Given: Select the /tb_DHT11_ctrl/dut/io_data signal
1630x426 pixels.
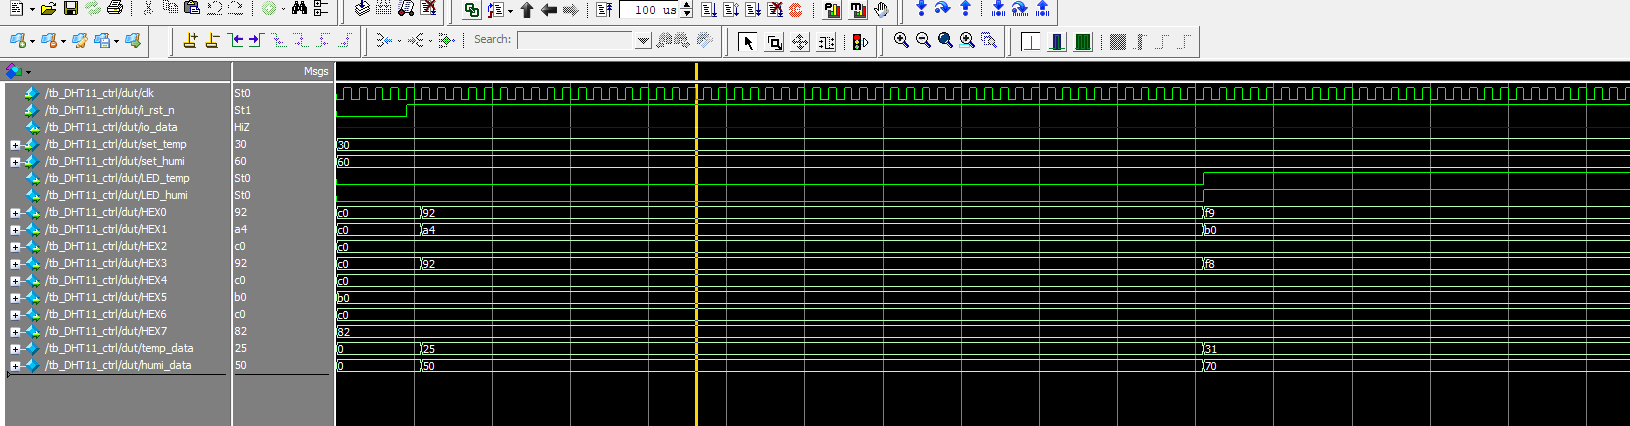Looking at the screenshot, I should (x=111, y=127).
